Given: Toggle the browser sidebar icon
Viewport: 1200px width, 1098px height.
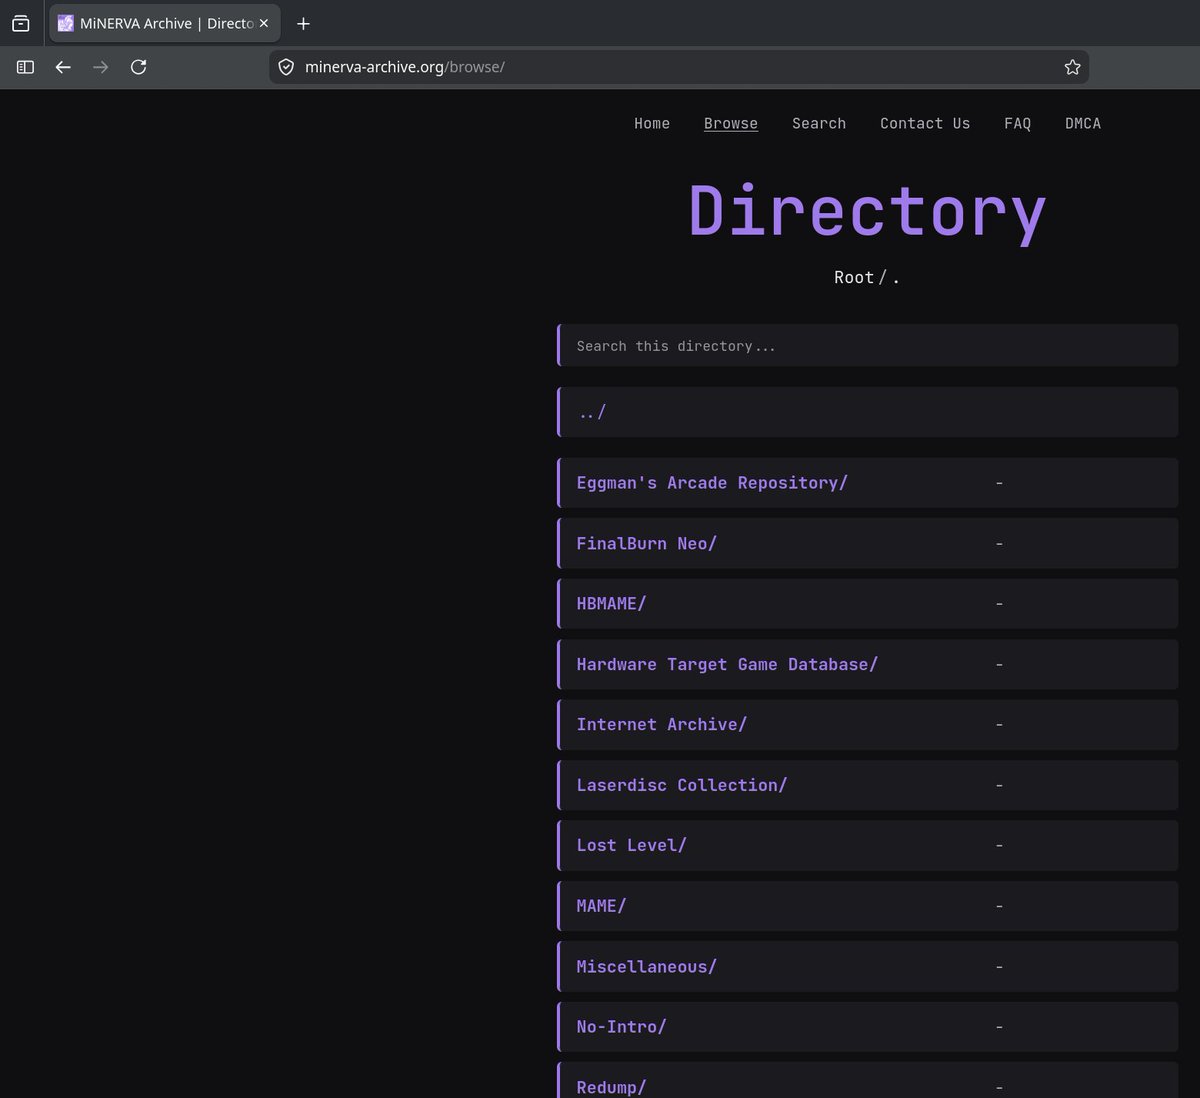Looking at the screenshot, I should (25, 67).
